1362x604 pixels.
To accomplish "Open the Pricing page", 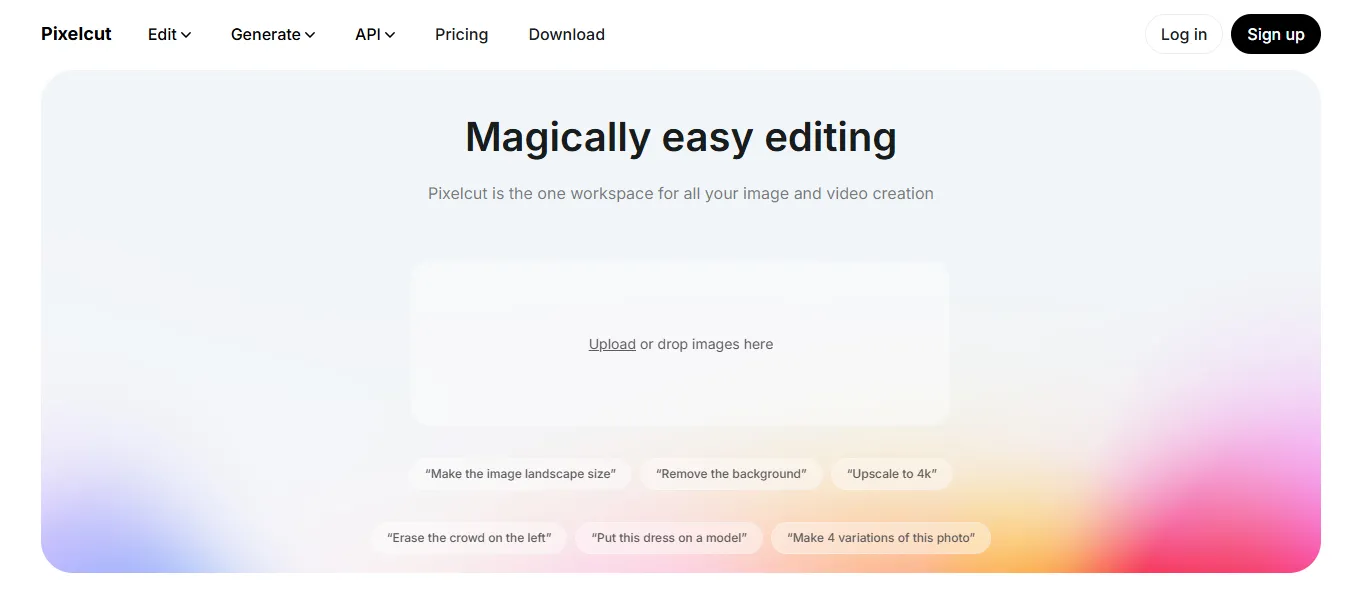I will click(462, 34).
